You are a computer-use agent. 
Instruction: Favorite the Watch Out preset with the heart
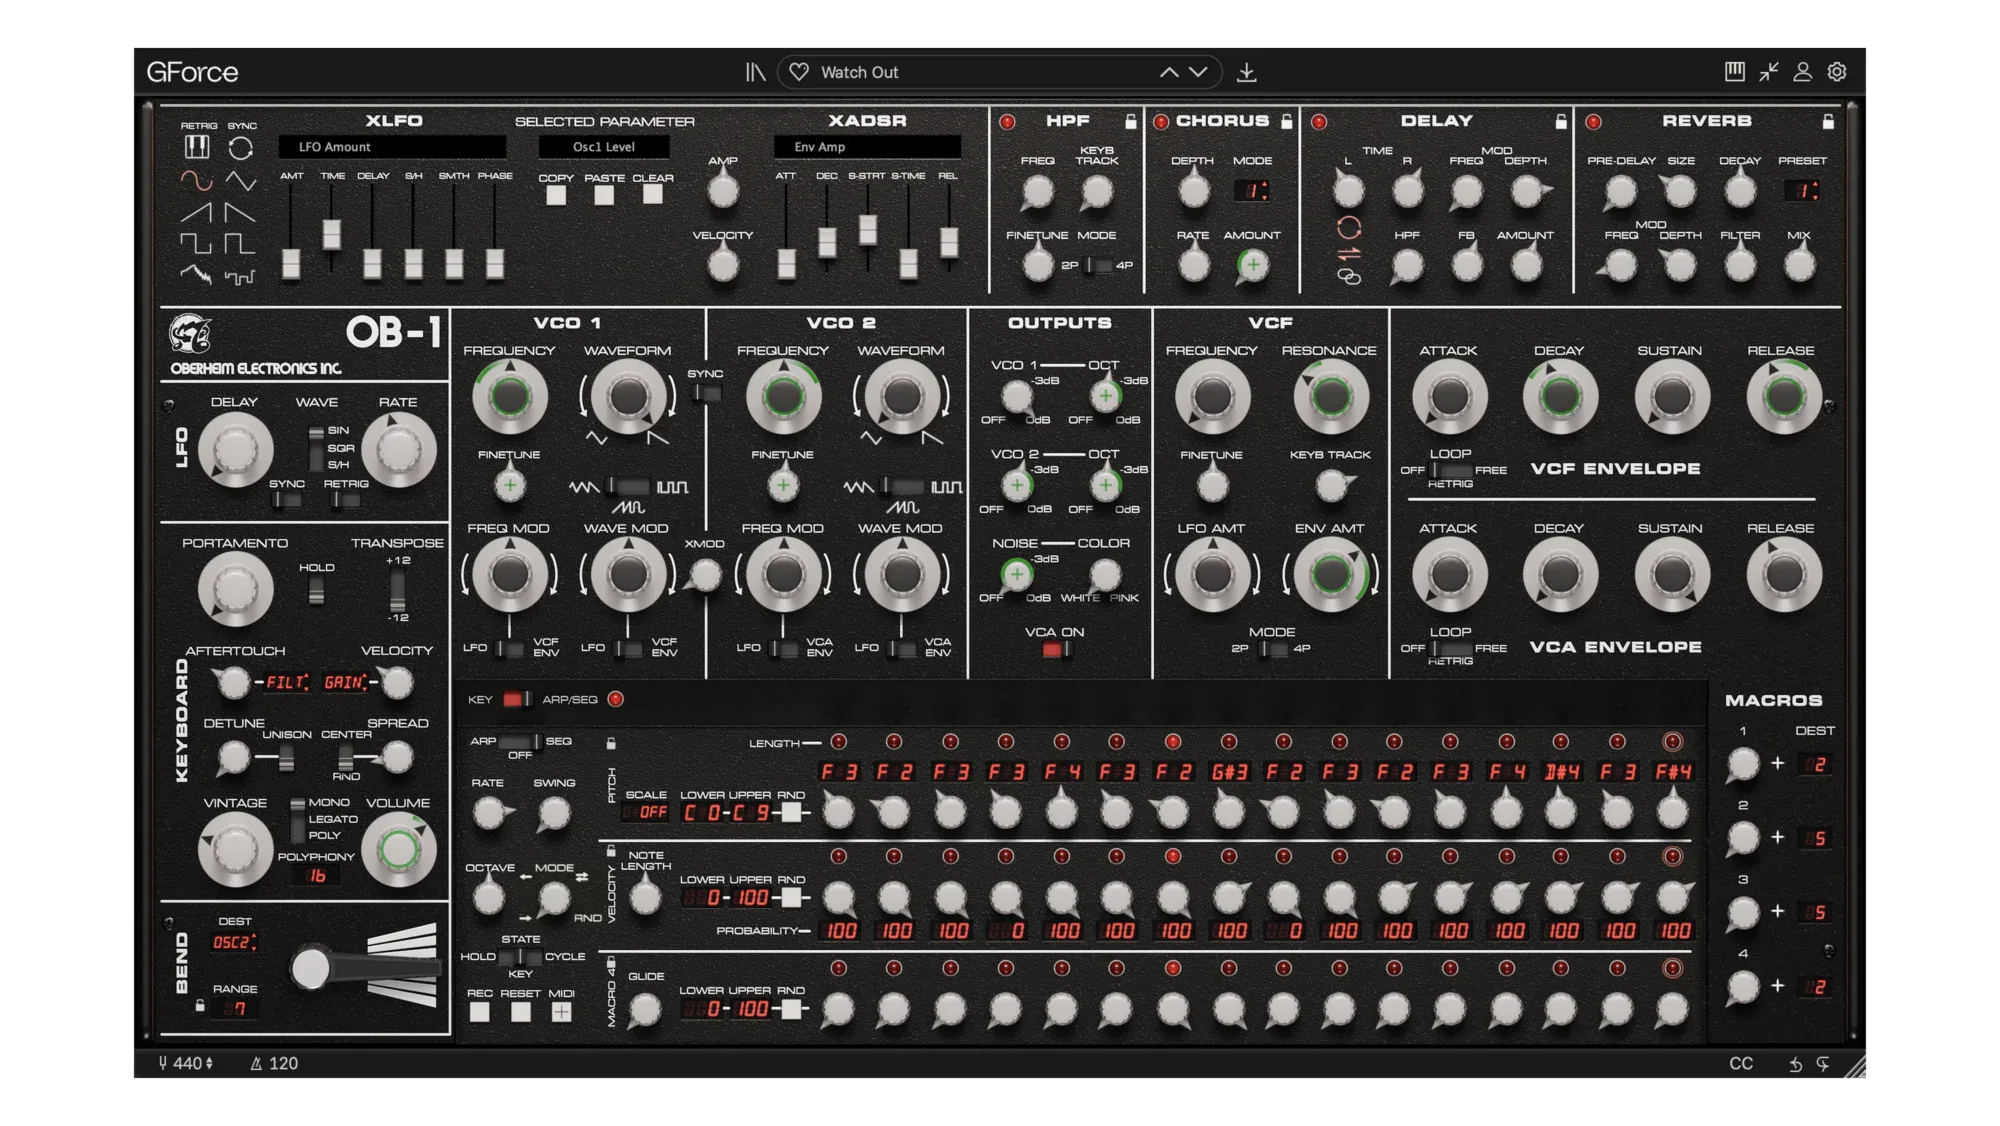pos(799,72)
